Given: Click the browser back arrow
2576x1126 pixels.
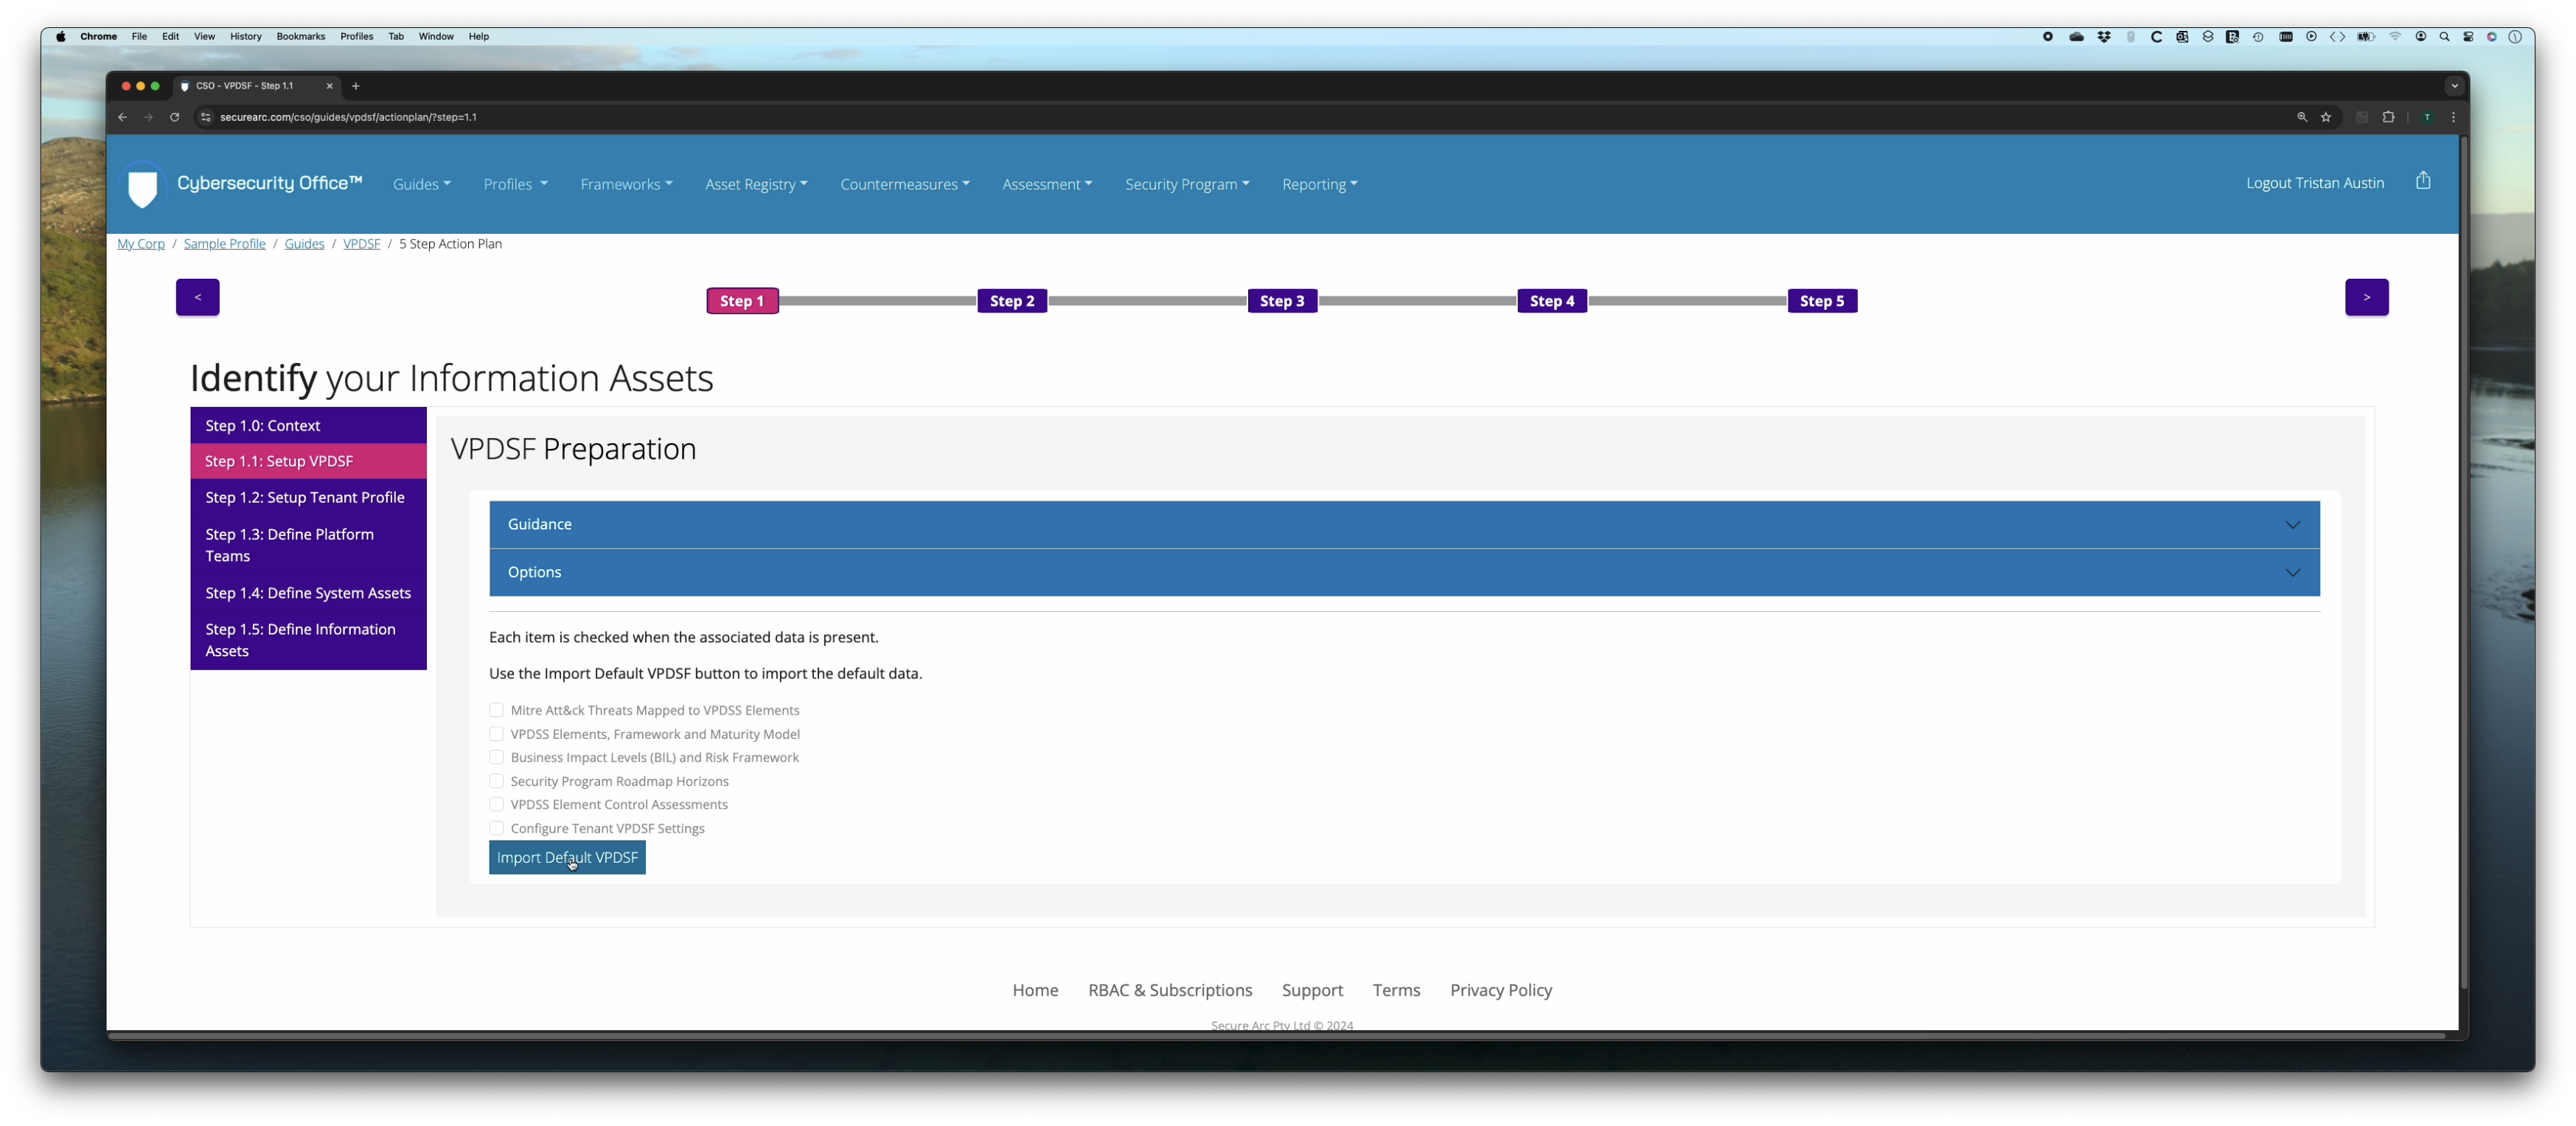Looking at the screenshot, I should coord(123,117).
